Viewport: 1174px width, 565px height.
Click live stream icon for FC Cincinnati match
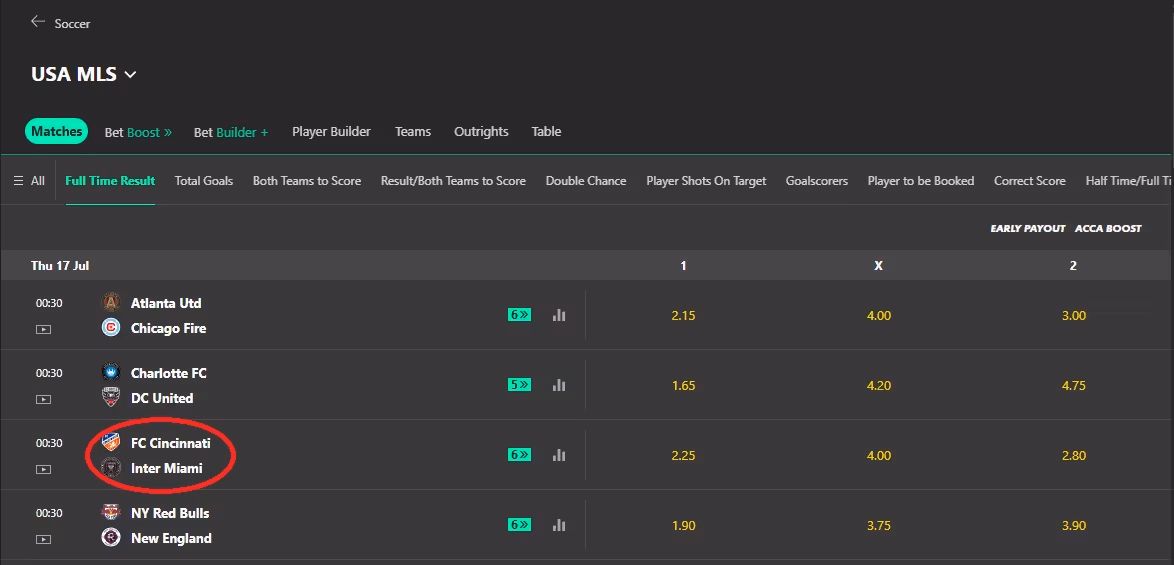[x=43, y=469]
